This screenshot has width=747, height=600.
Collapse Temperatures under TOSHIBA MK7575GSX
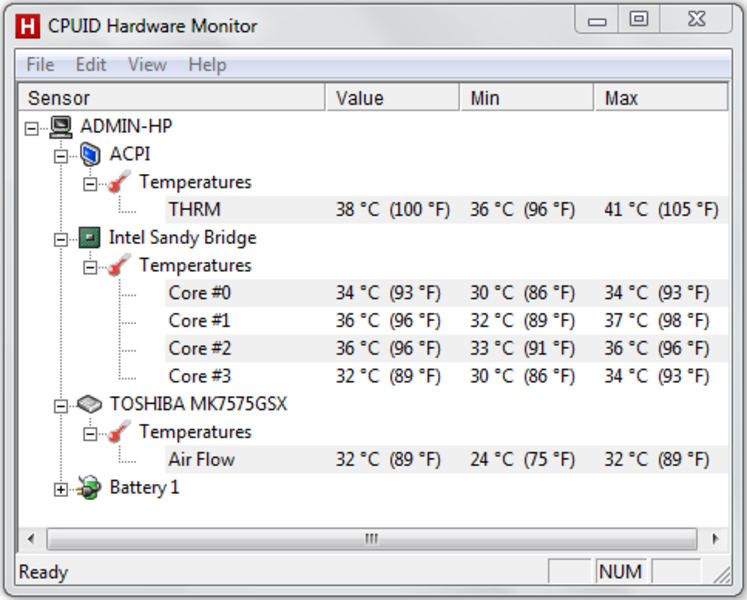point(90,434)
